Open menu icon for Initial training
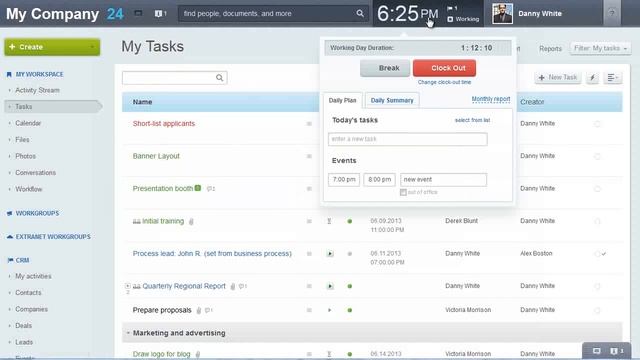The width and height of the screenshot is (640, 360). (x=309, y=221)
